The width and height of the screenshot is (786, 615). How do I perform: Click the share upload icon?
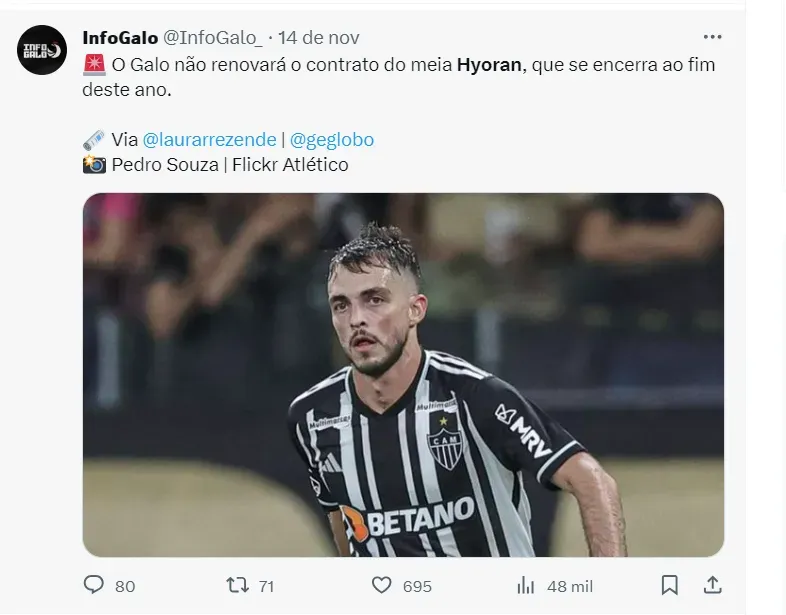(x=711, y=584)
